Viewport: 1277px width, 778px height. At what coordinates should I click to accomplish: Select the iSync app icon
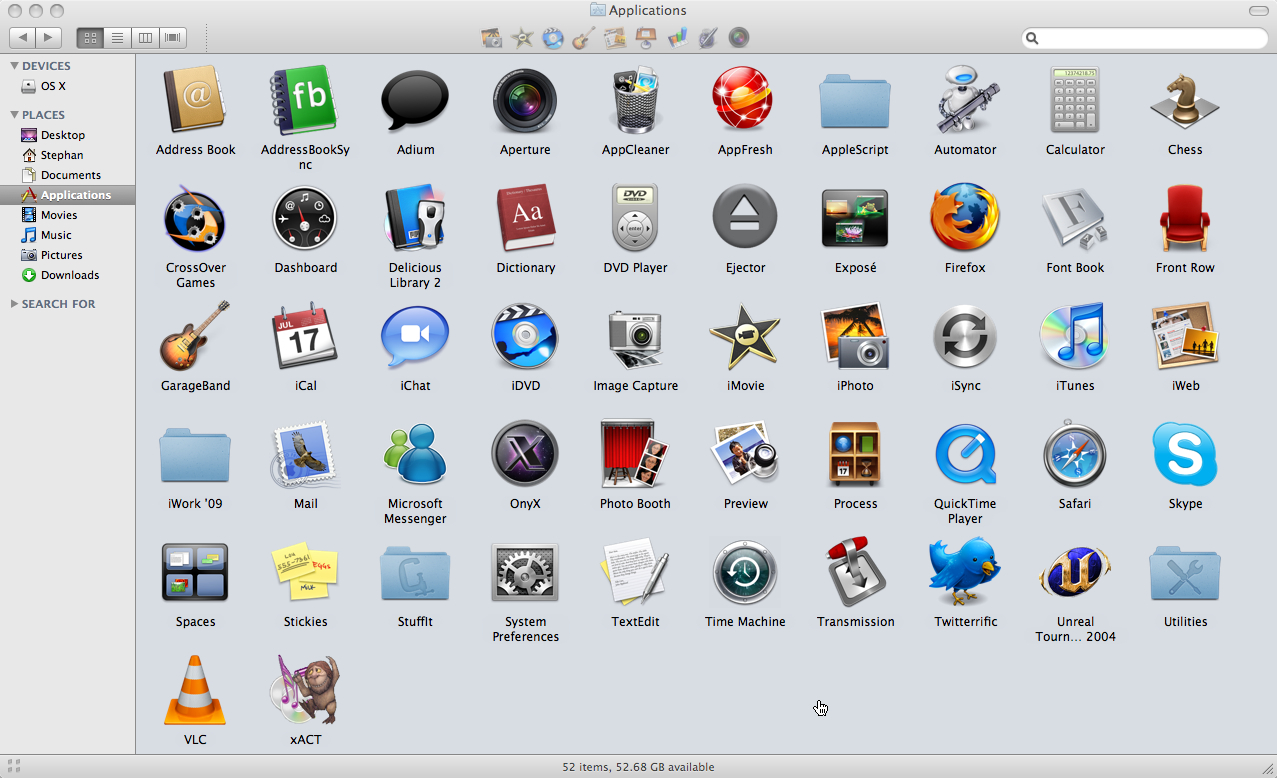[965, 336]
